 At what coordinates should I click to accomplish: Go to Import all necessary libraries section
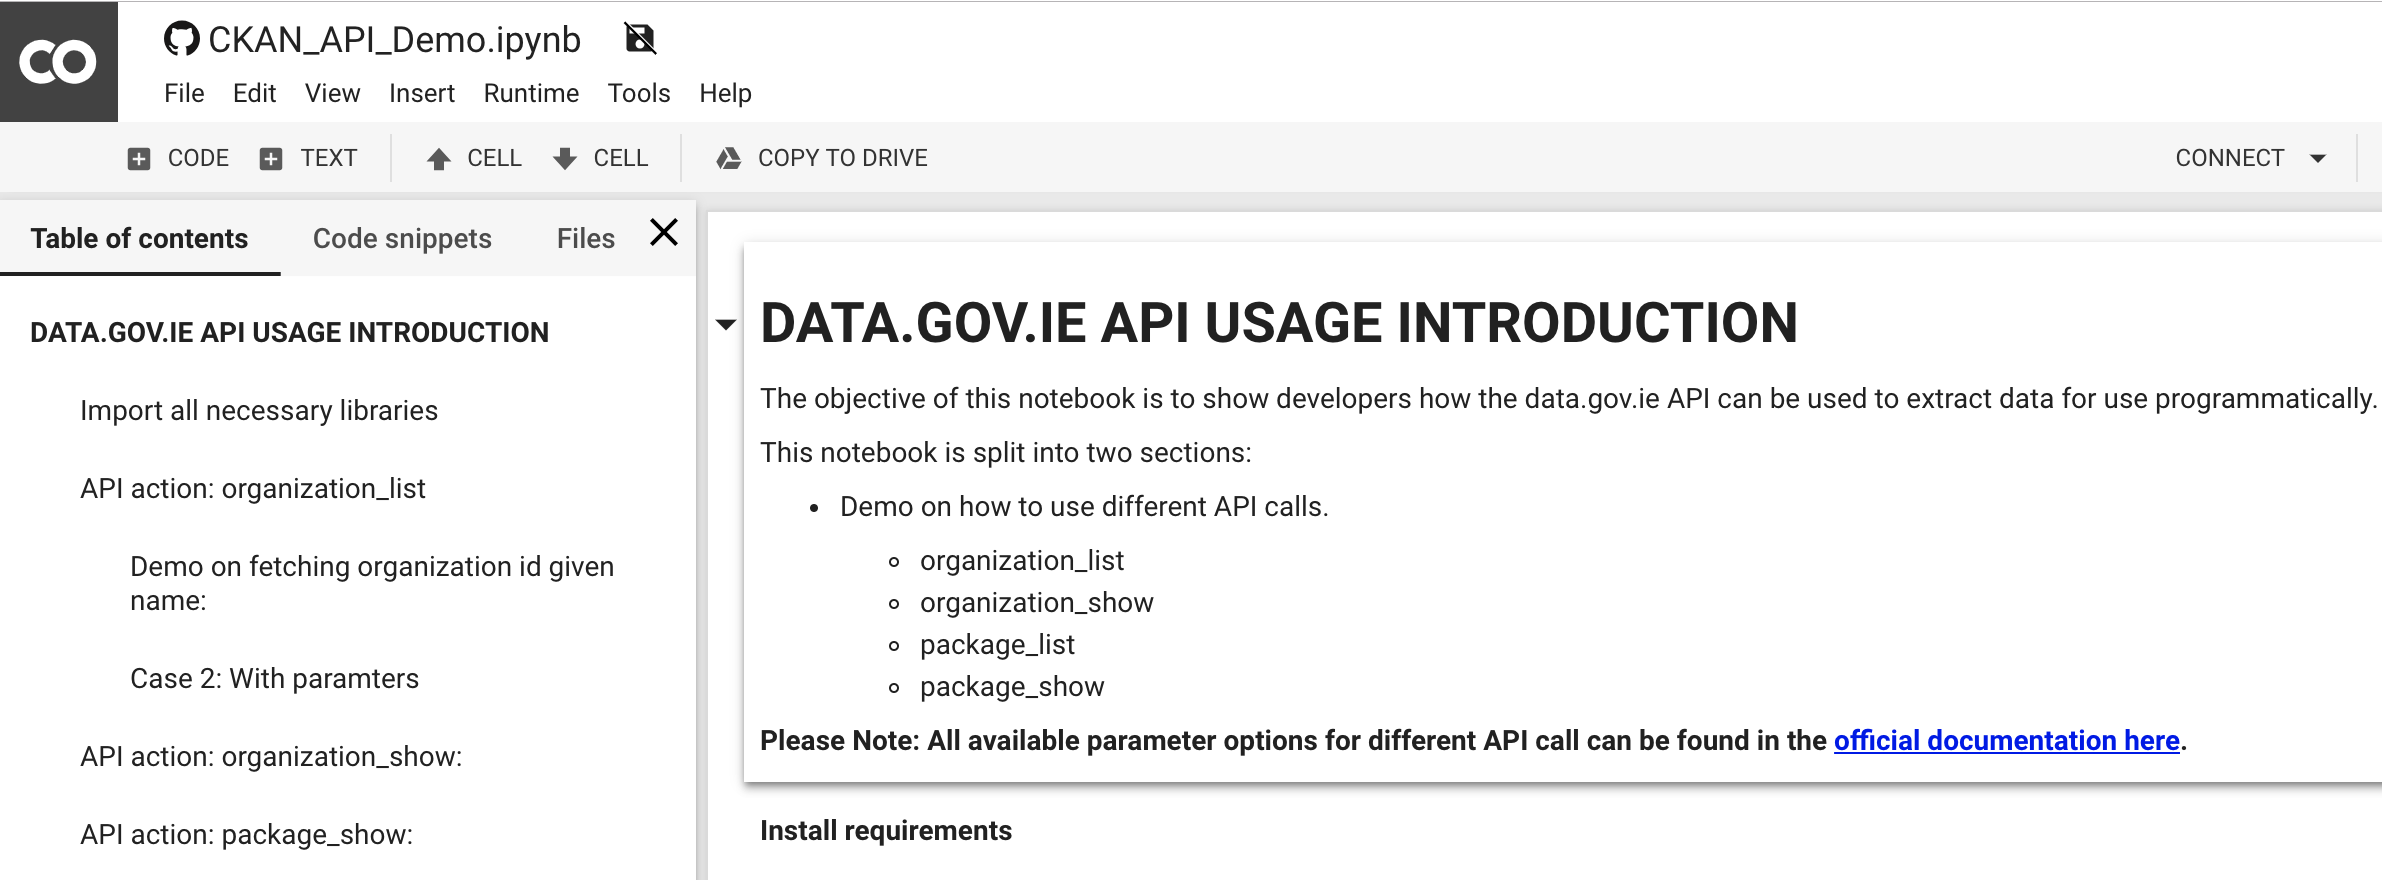coord(259,410)
